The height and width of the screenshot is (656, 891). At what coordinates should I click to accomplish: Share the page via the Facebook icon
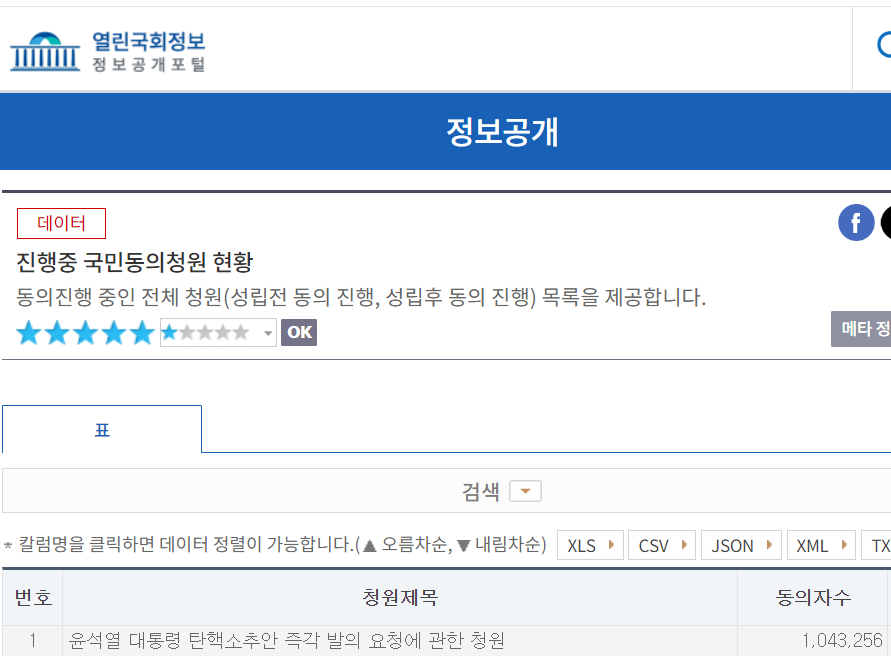pyautogui.click(x=856, y=222)
